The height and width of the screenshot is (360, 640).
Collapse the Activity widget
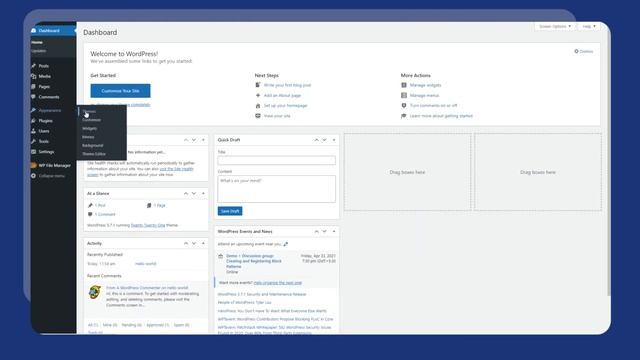coord(203,243)
